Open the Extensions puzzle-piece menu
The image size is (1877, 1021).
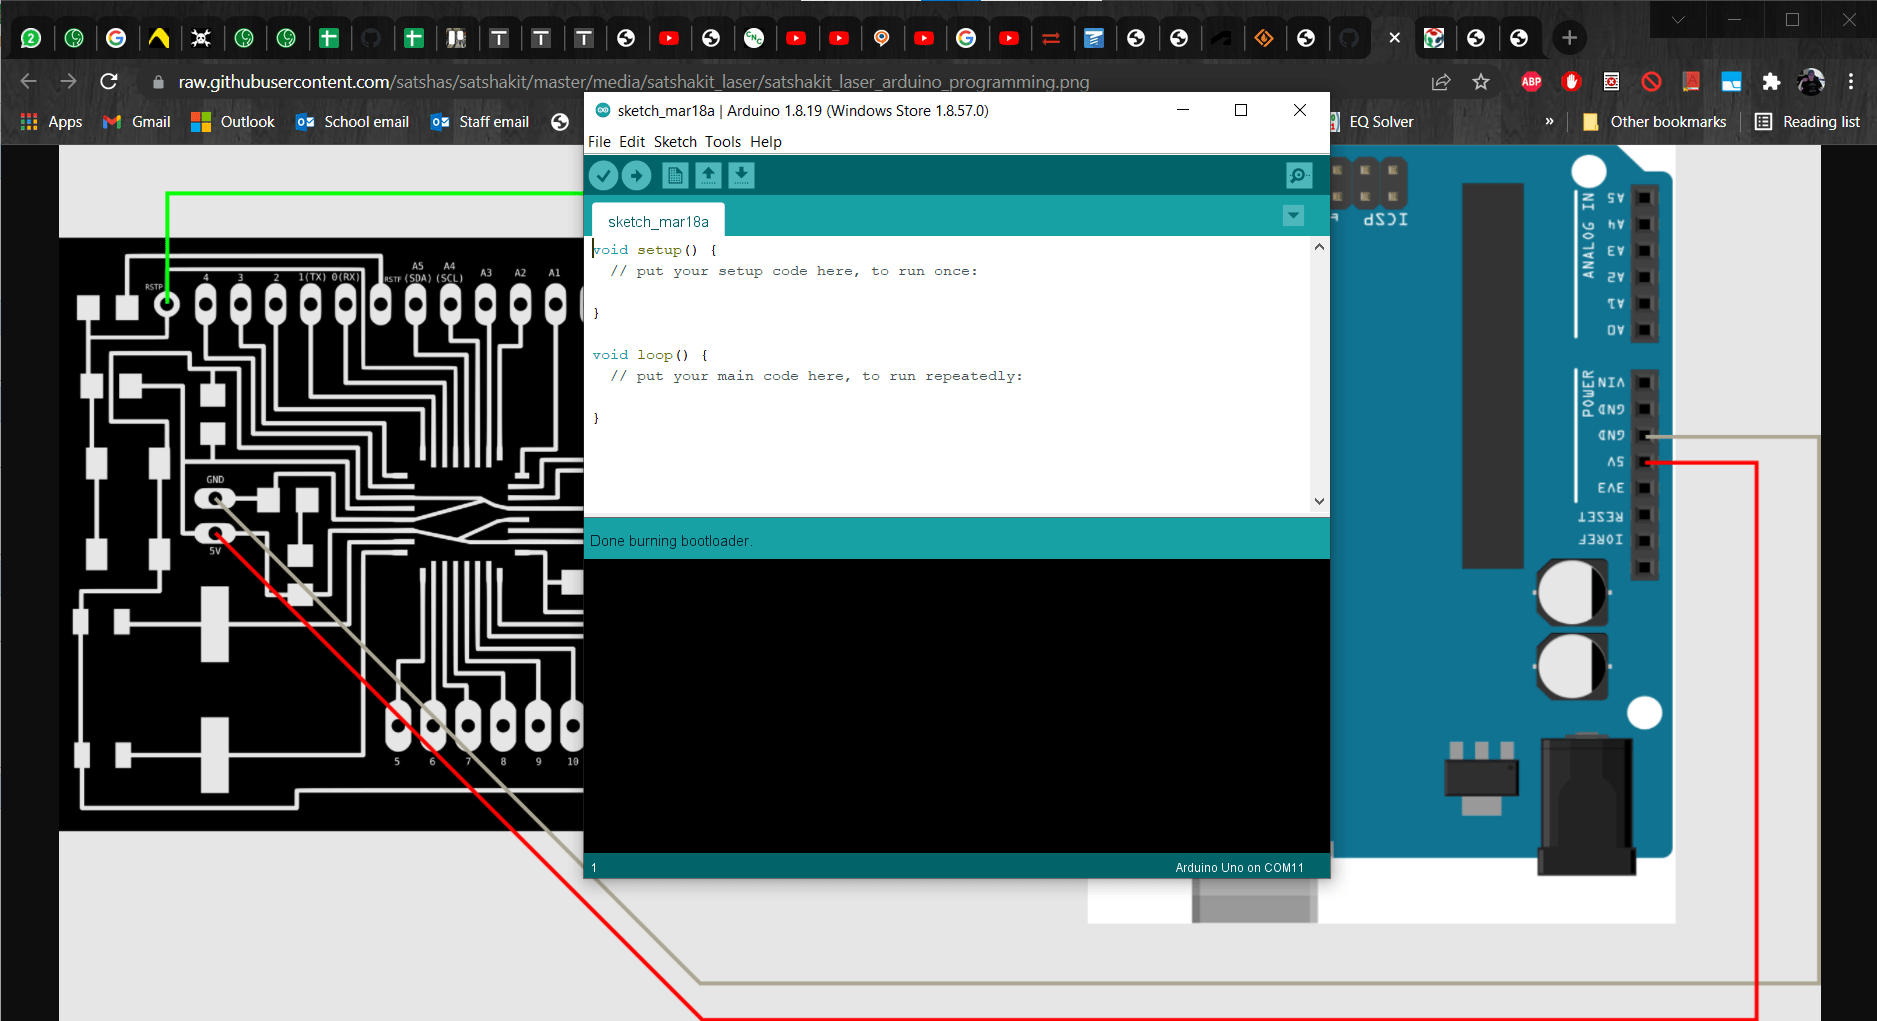[1771, 82]
